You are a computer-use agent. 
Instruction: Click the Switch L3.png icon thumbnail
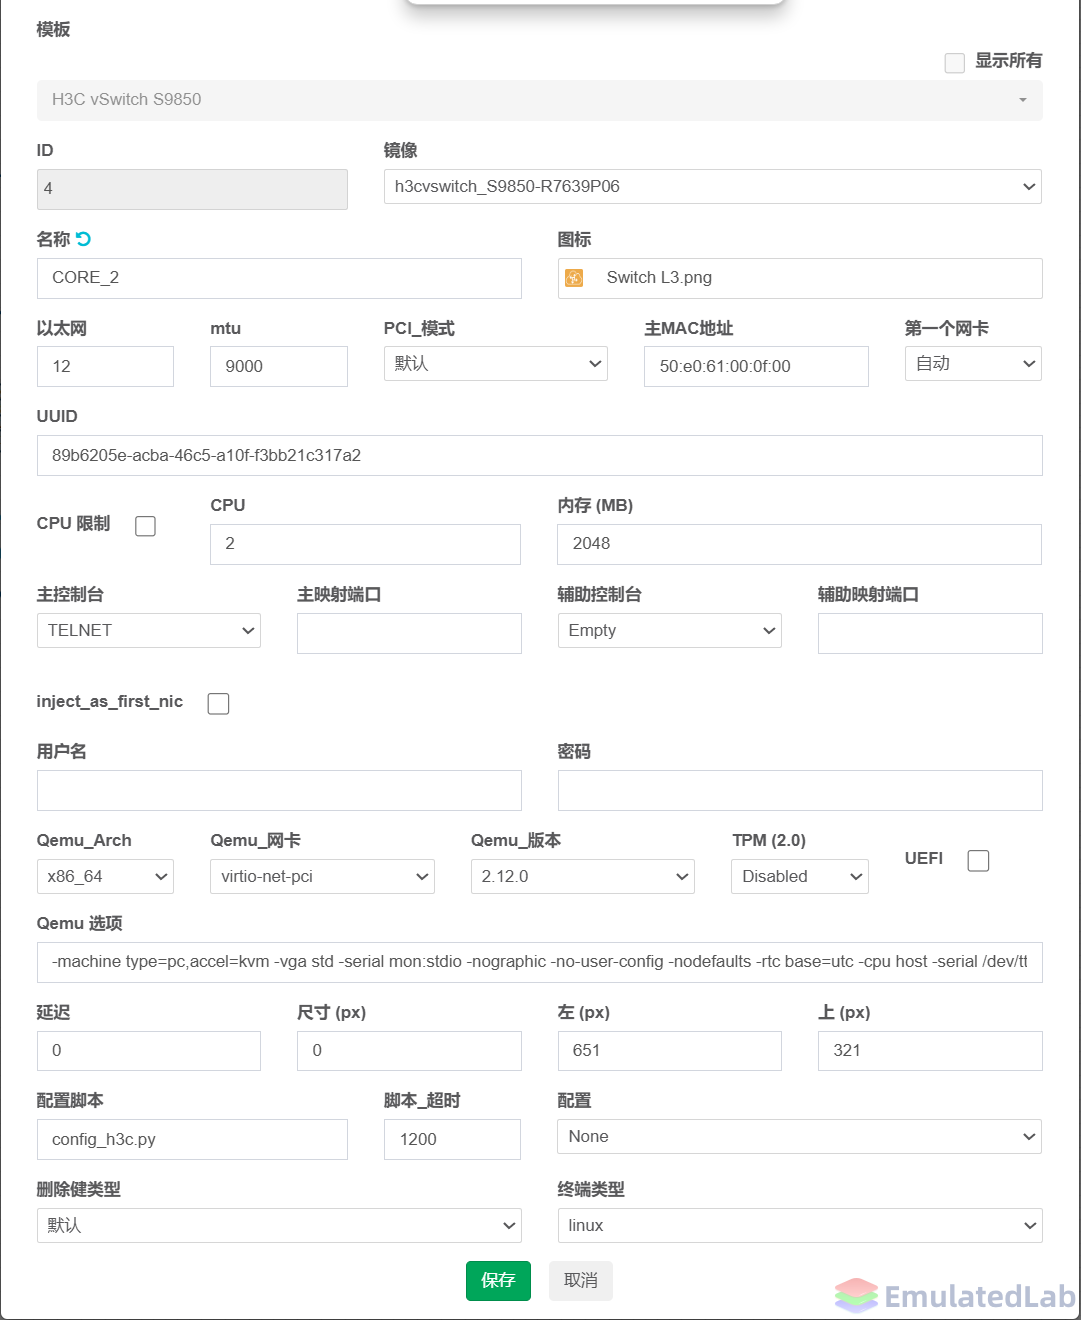click(x=574, y=278)
